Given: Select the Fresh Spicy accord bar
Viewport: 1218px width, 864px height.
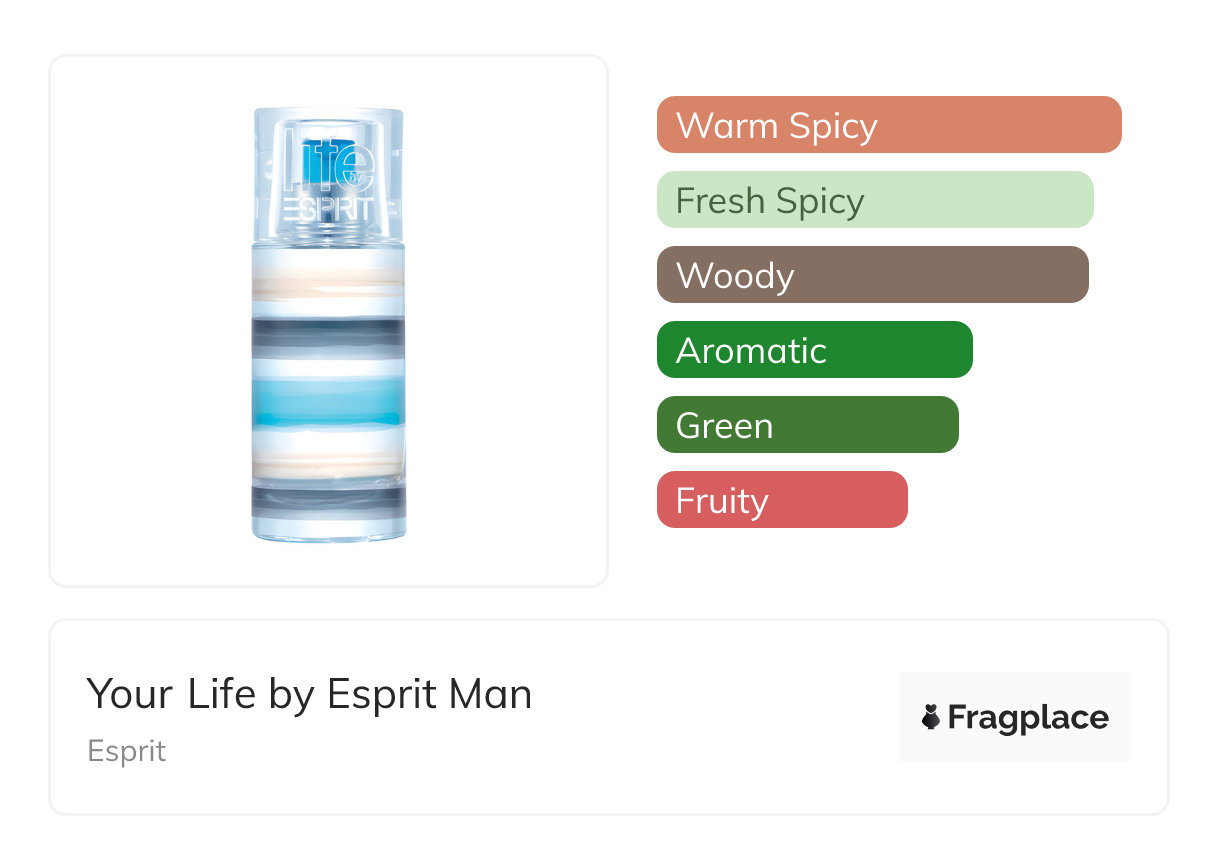Looking at the screenshot, I should pyautogui.click(x=874, y=200).
